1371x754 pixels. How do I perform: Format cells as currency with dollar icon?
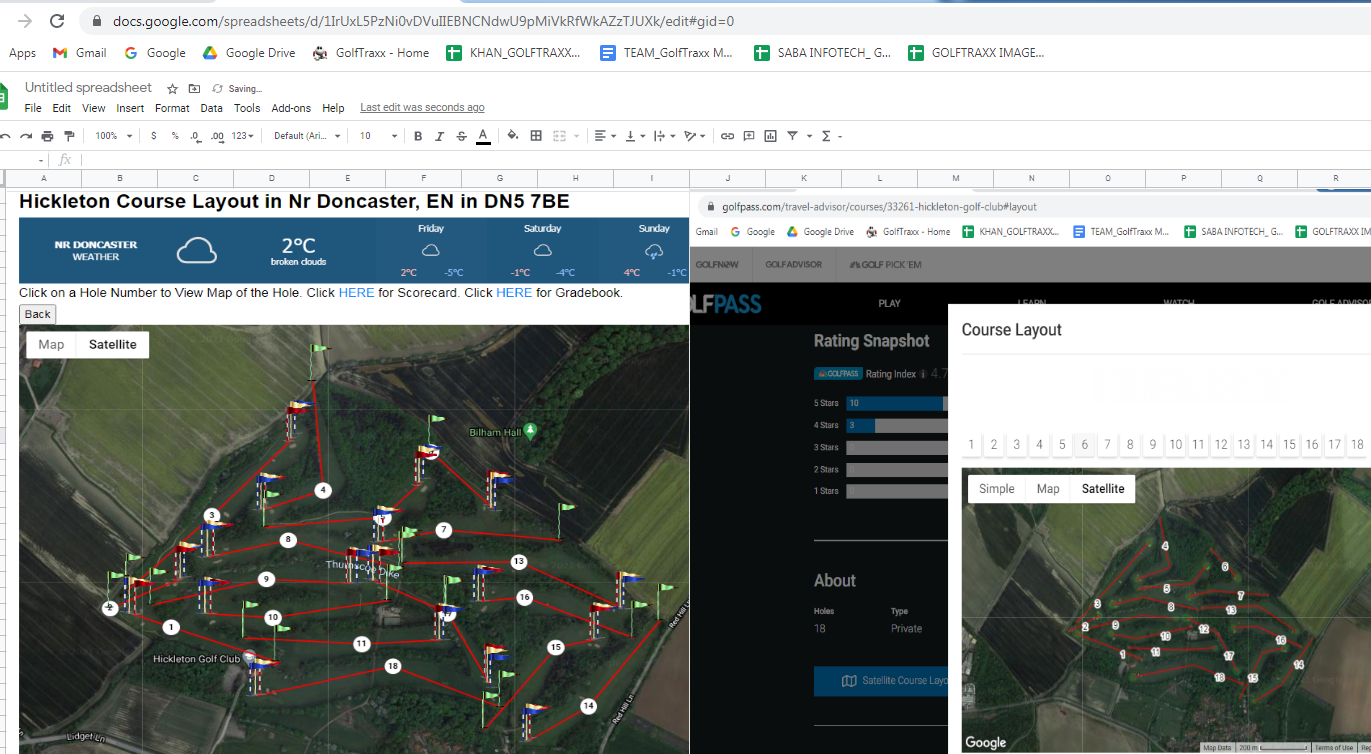point(153,136)
